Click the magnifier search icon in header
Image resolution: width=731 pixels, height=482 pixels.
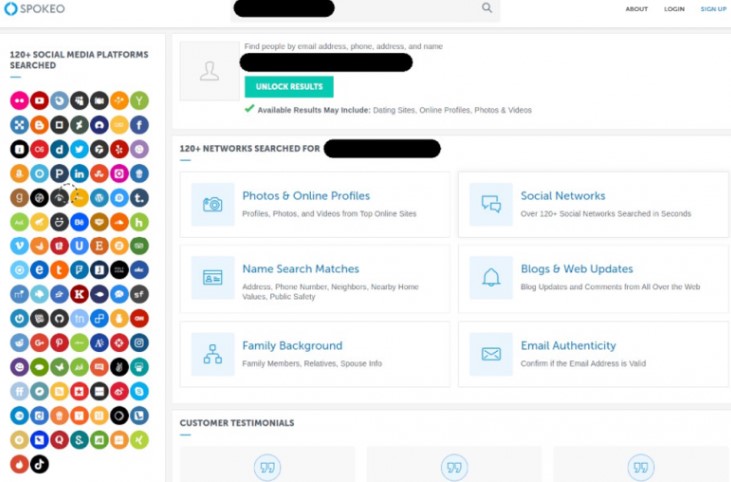[x=487, y=8]
